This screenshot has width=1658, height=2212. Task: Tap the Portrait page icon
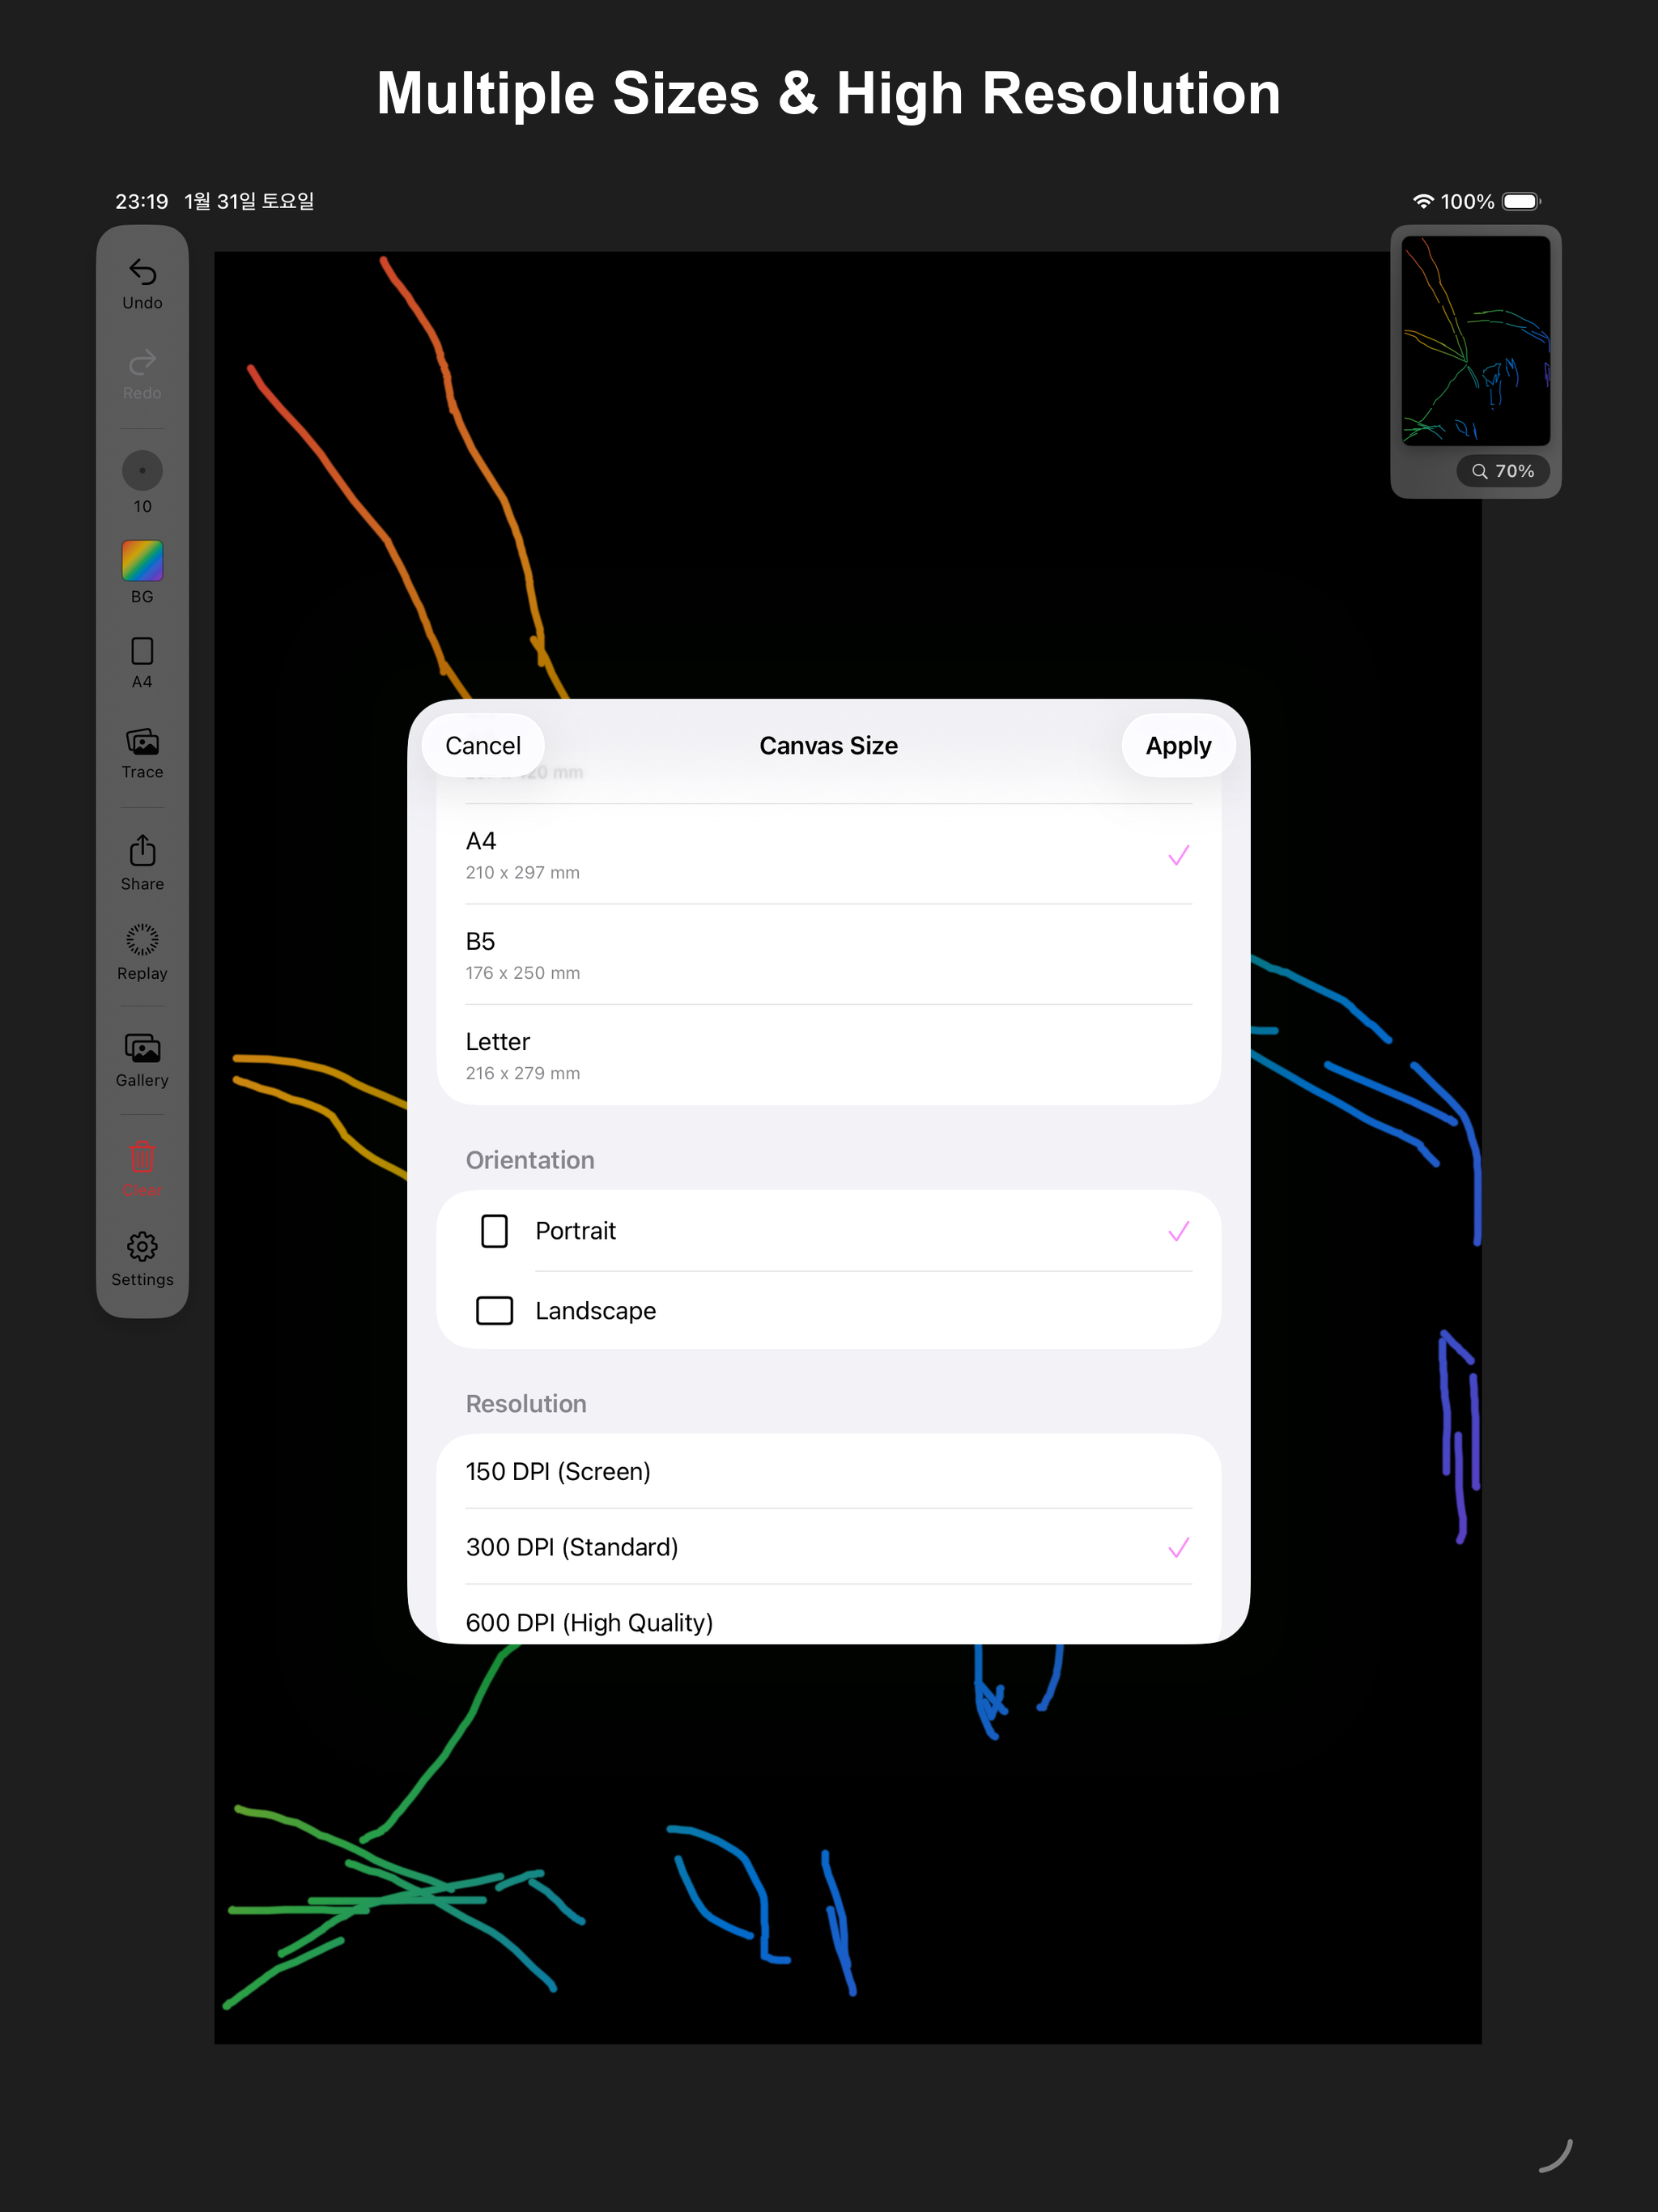point(494,1231)
